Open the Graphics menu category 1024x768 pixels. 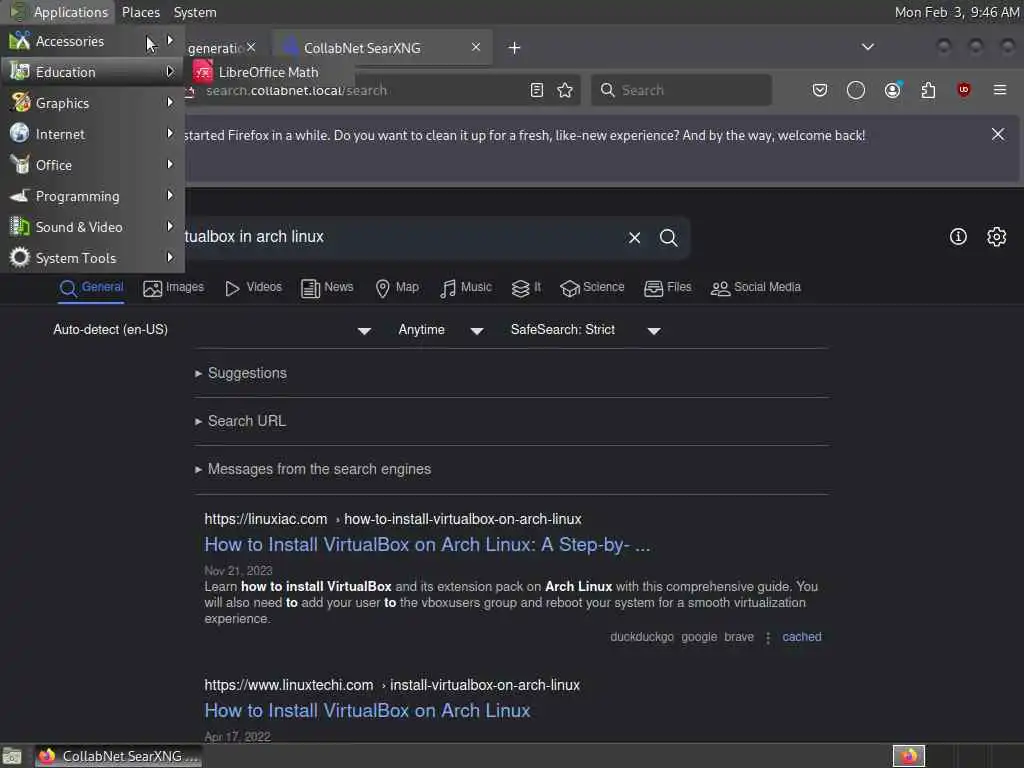pos(92,103)
